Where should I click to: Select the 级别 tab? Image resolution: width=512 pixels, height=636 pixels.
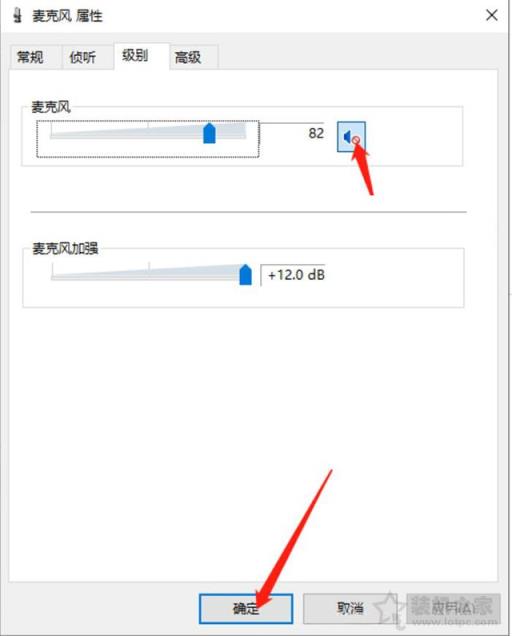point(135,55)
